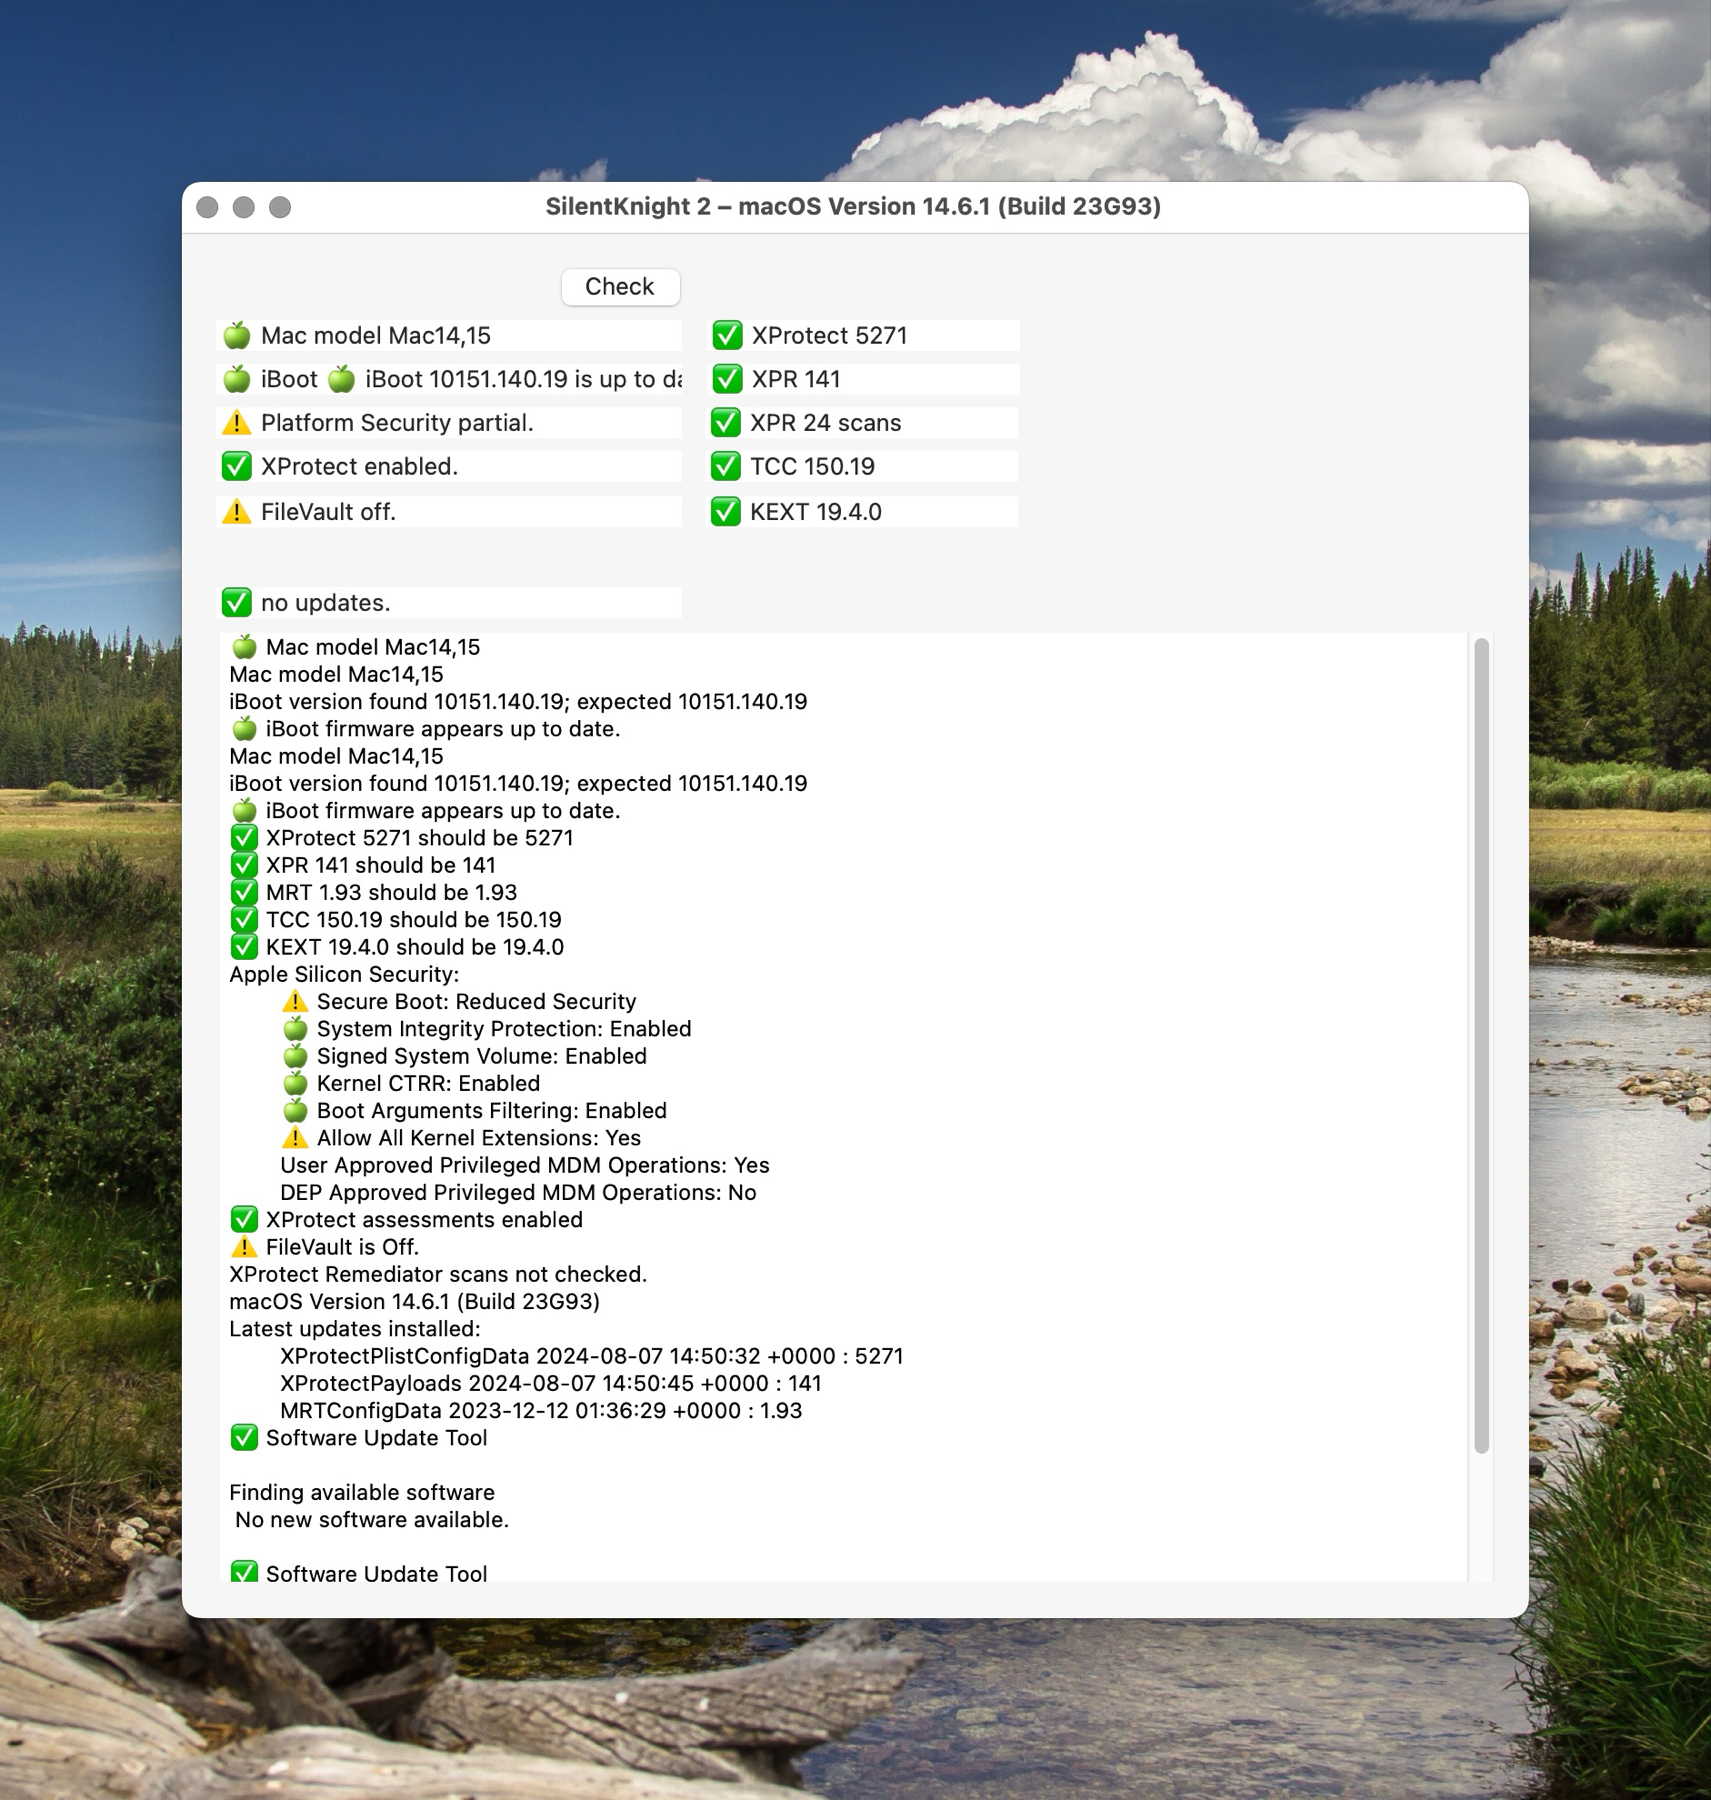
Task: Click the No new software available. line
Action: pos(372,1520)
